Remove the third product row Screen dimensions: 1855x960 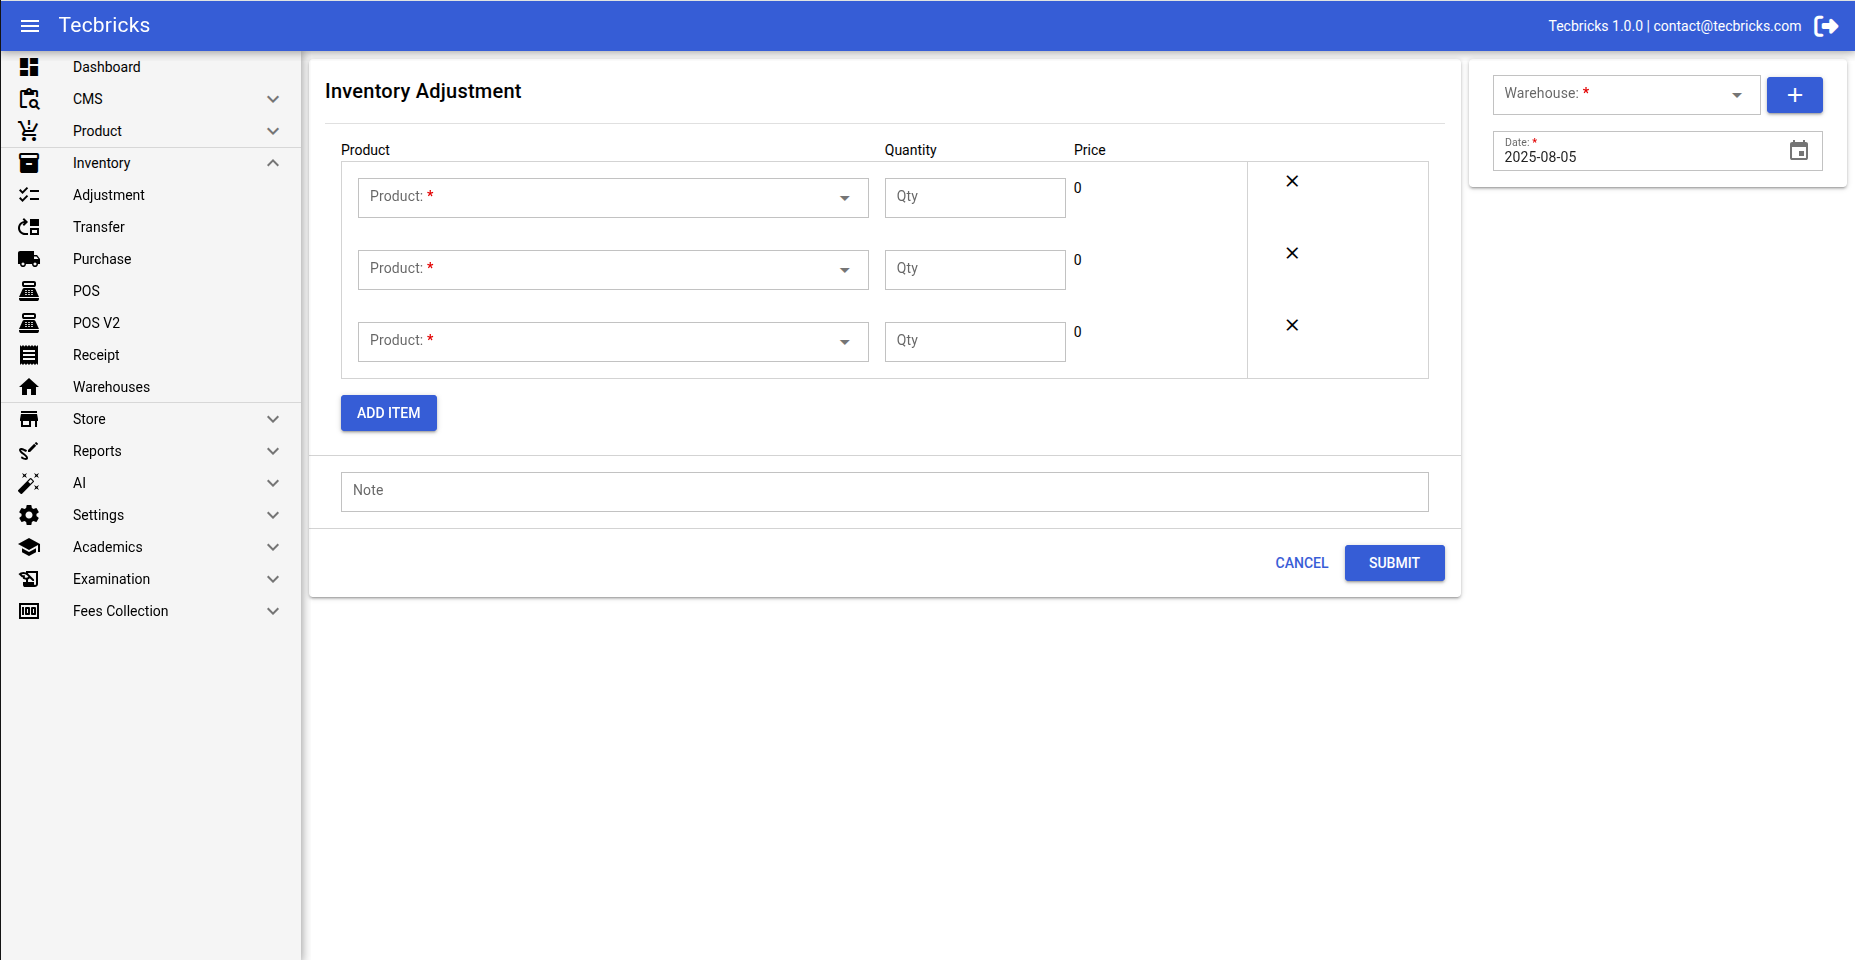[1292, 325]
